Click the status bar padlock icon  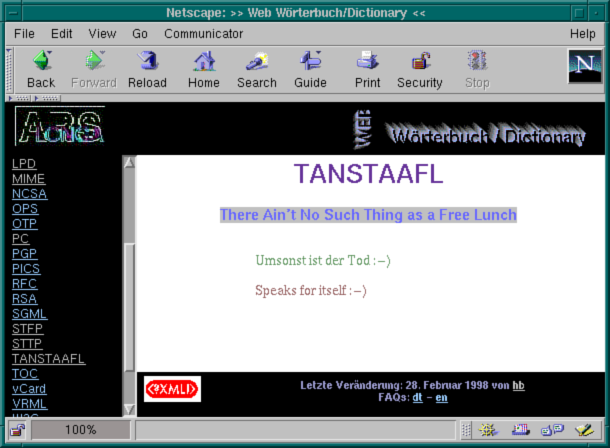click(x=17, y=430)
